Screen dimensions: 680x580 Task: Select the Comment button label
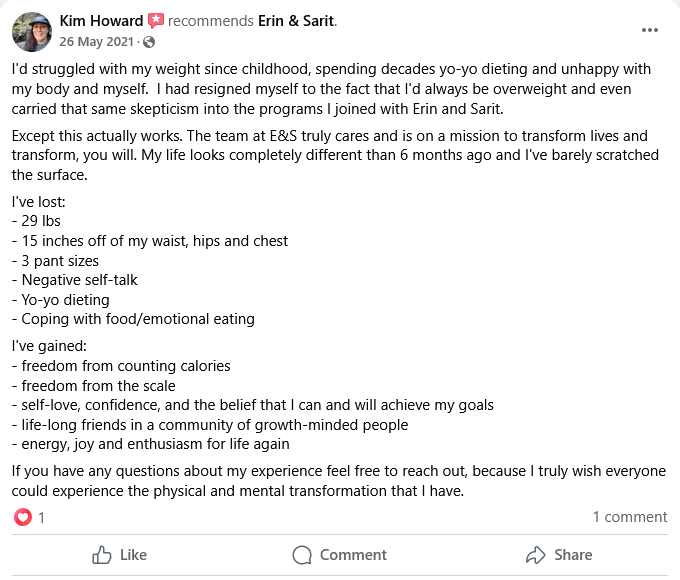click(x=353, y=555)
